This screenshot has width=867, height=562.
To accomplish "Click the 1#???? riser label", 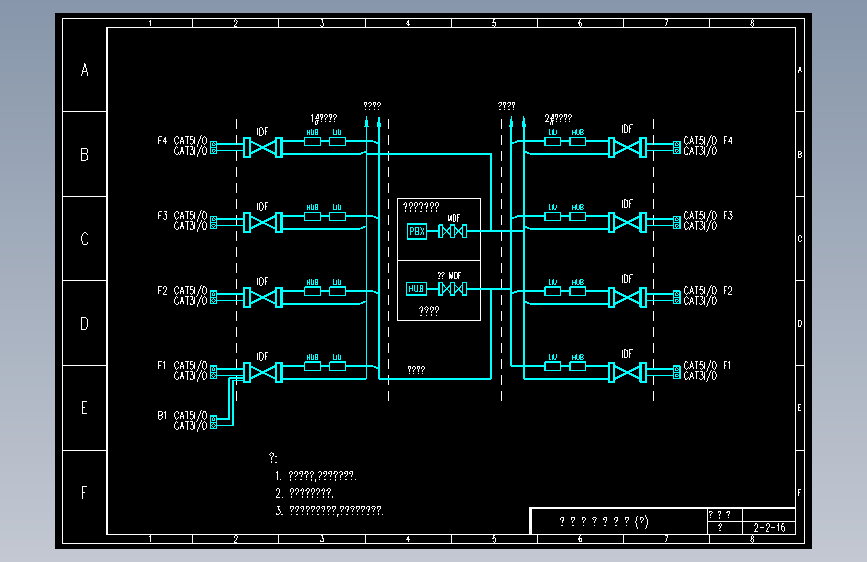I will pyautogui.click(x=323, y=118).
